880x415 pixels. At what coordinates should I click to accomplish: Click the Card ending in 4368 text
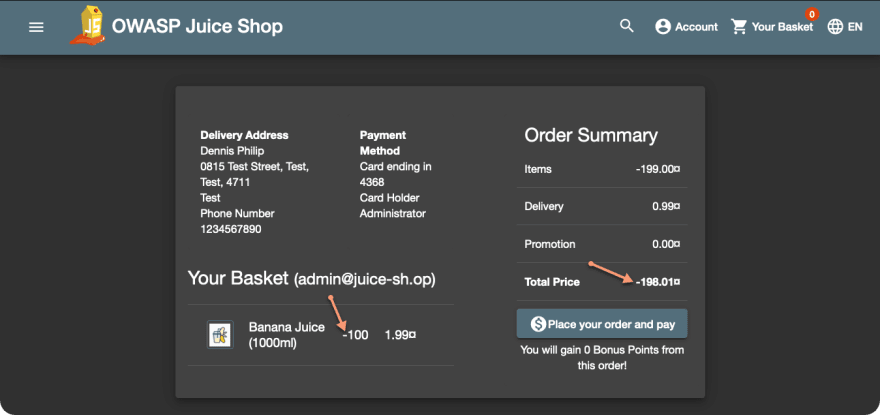tap(395, 174)
